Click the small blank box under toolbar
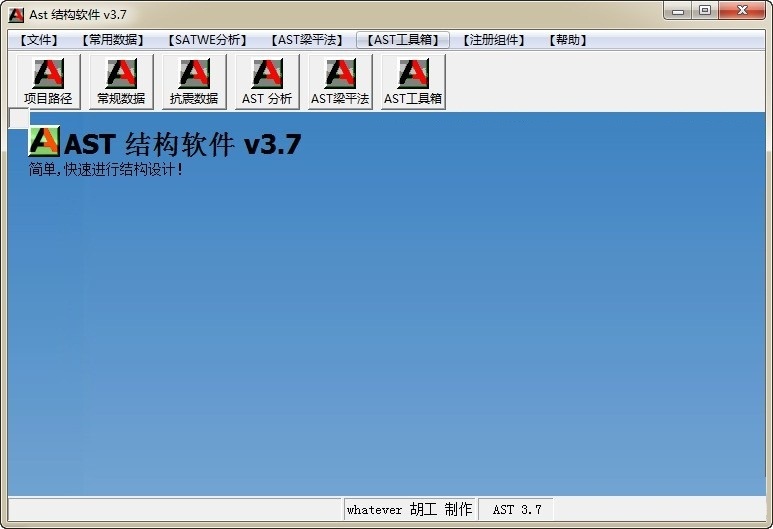Viewport: 773px width, 529px height. click(19, 118)
